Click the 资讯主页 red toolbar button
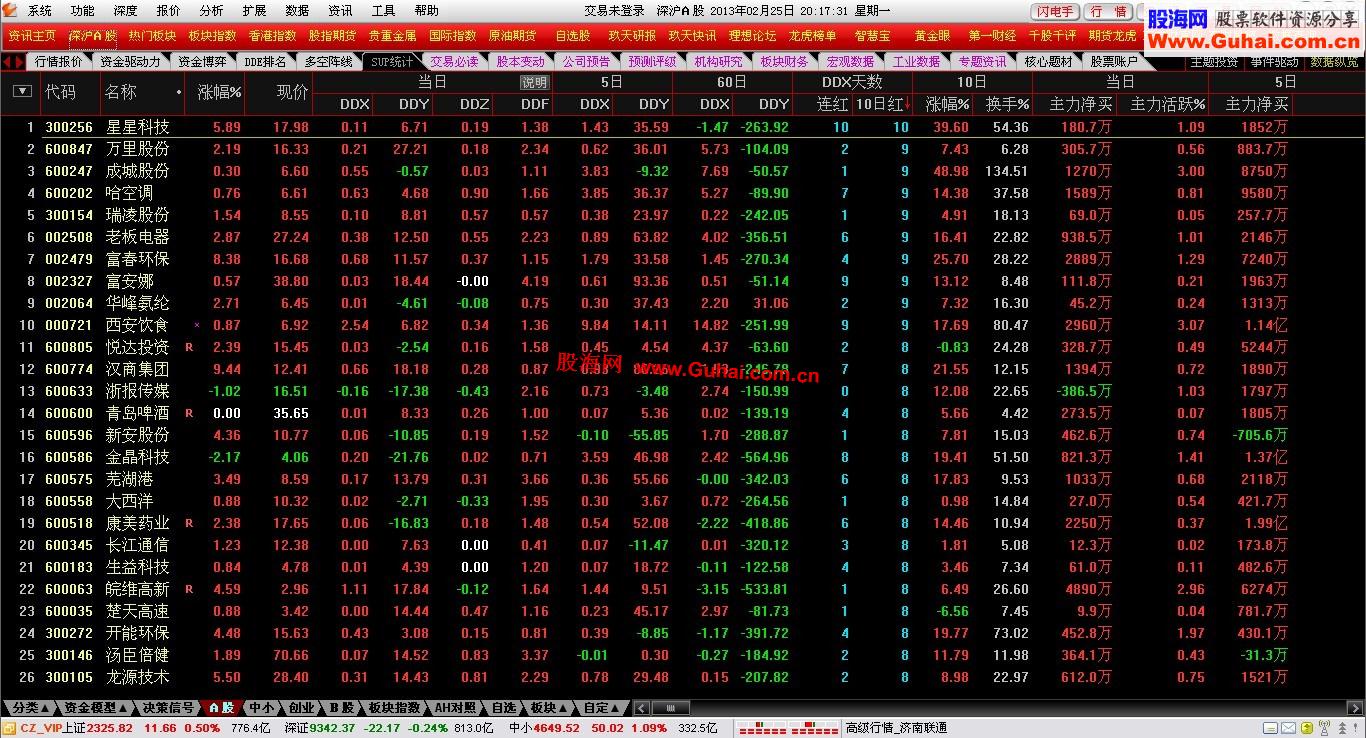This screenshot has height=738, width=1366. [x=32, y=35]
